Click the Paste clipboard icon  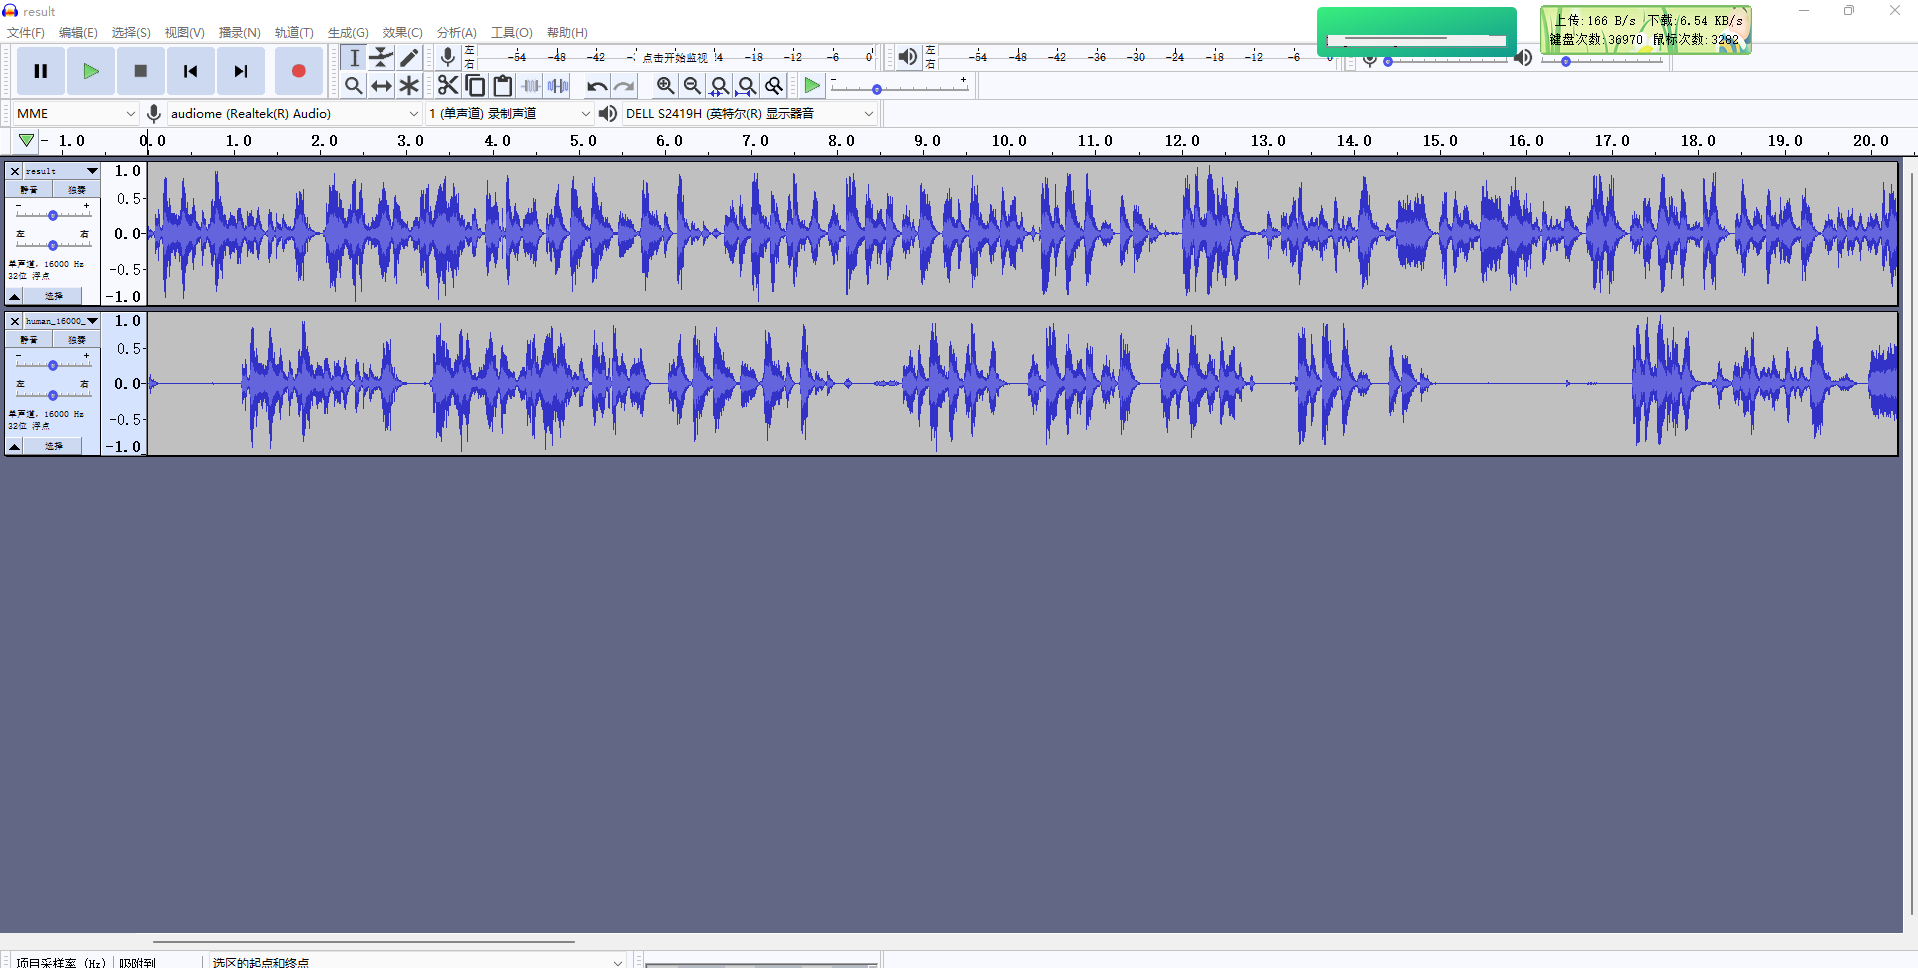tap(503, 86)
